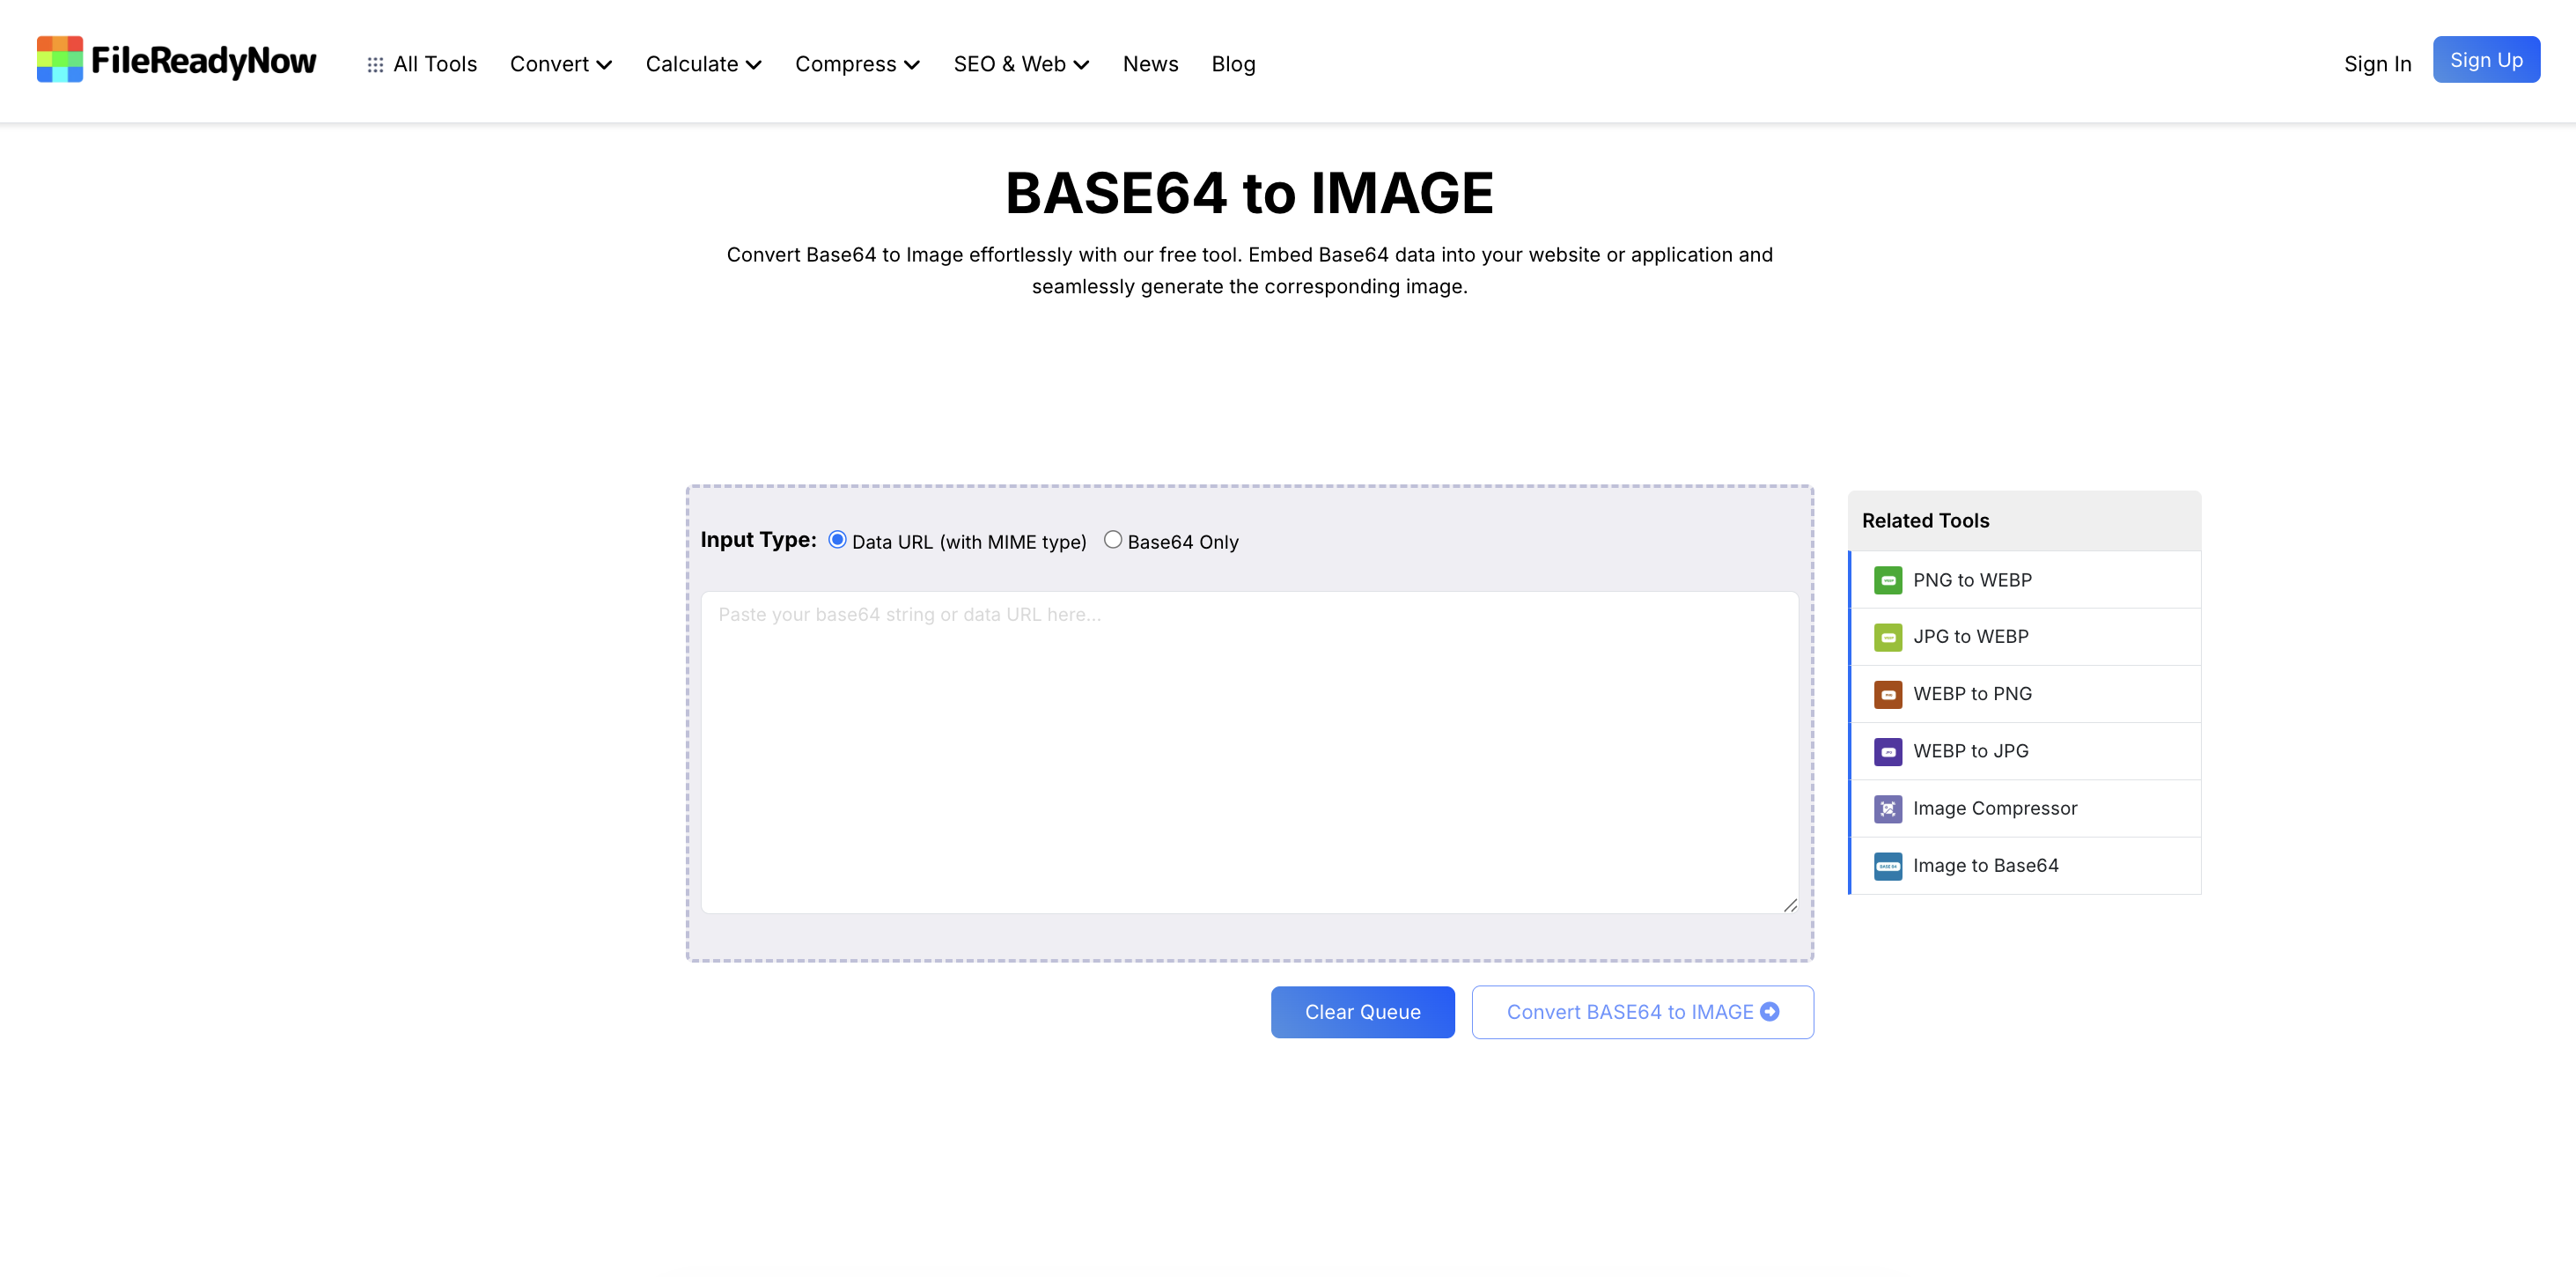Click the purple WEBP to JPG icon

pyautogui.click(x=1887, y=751)
